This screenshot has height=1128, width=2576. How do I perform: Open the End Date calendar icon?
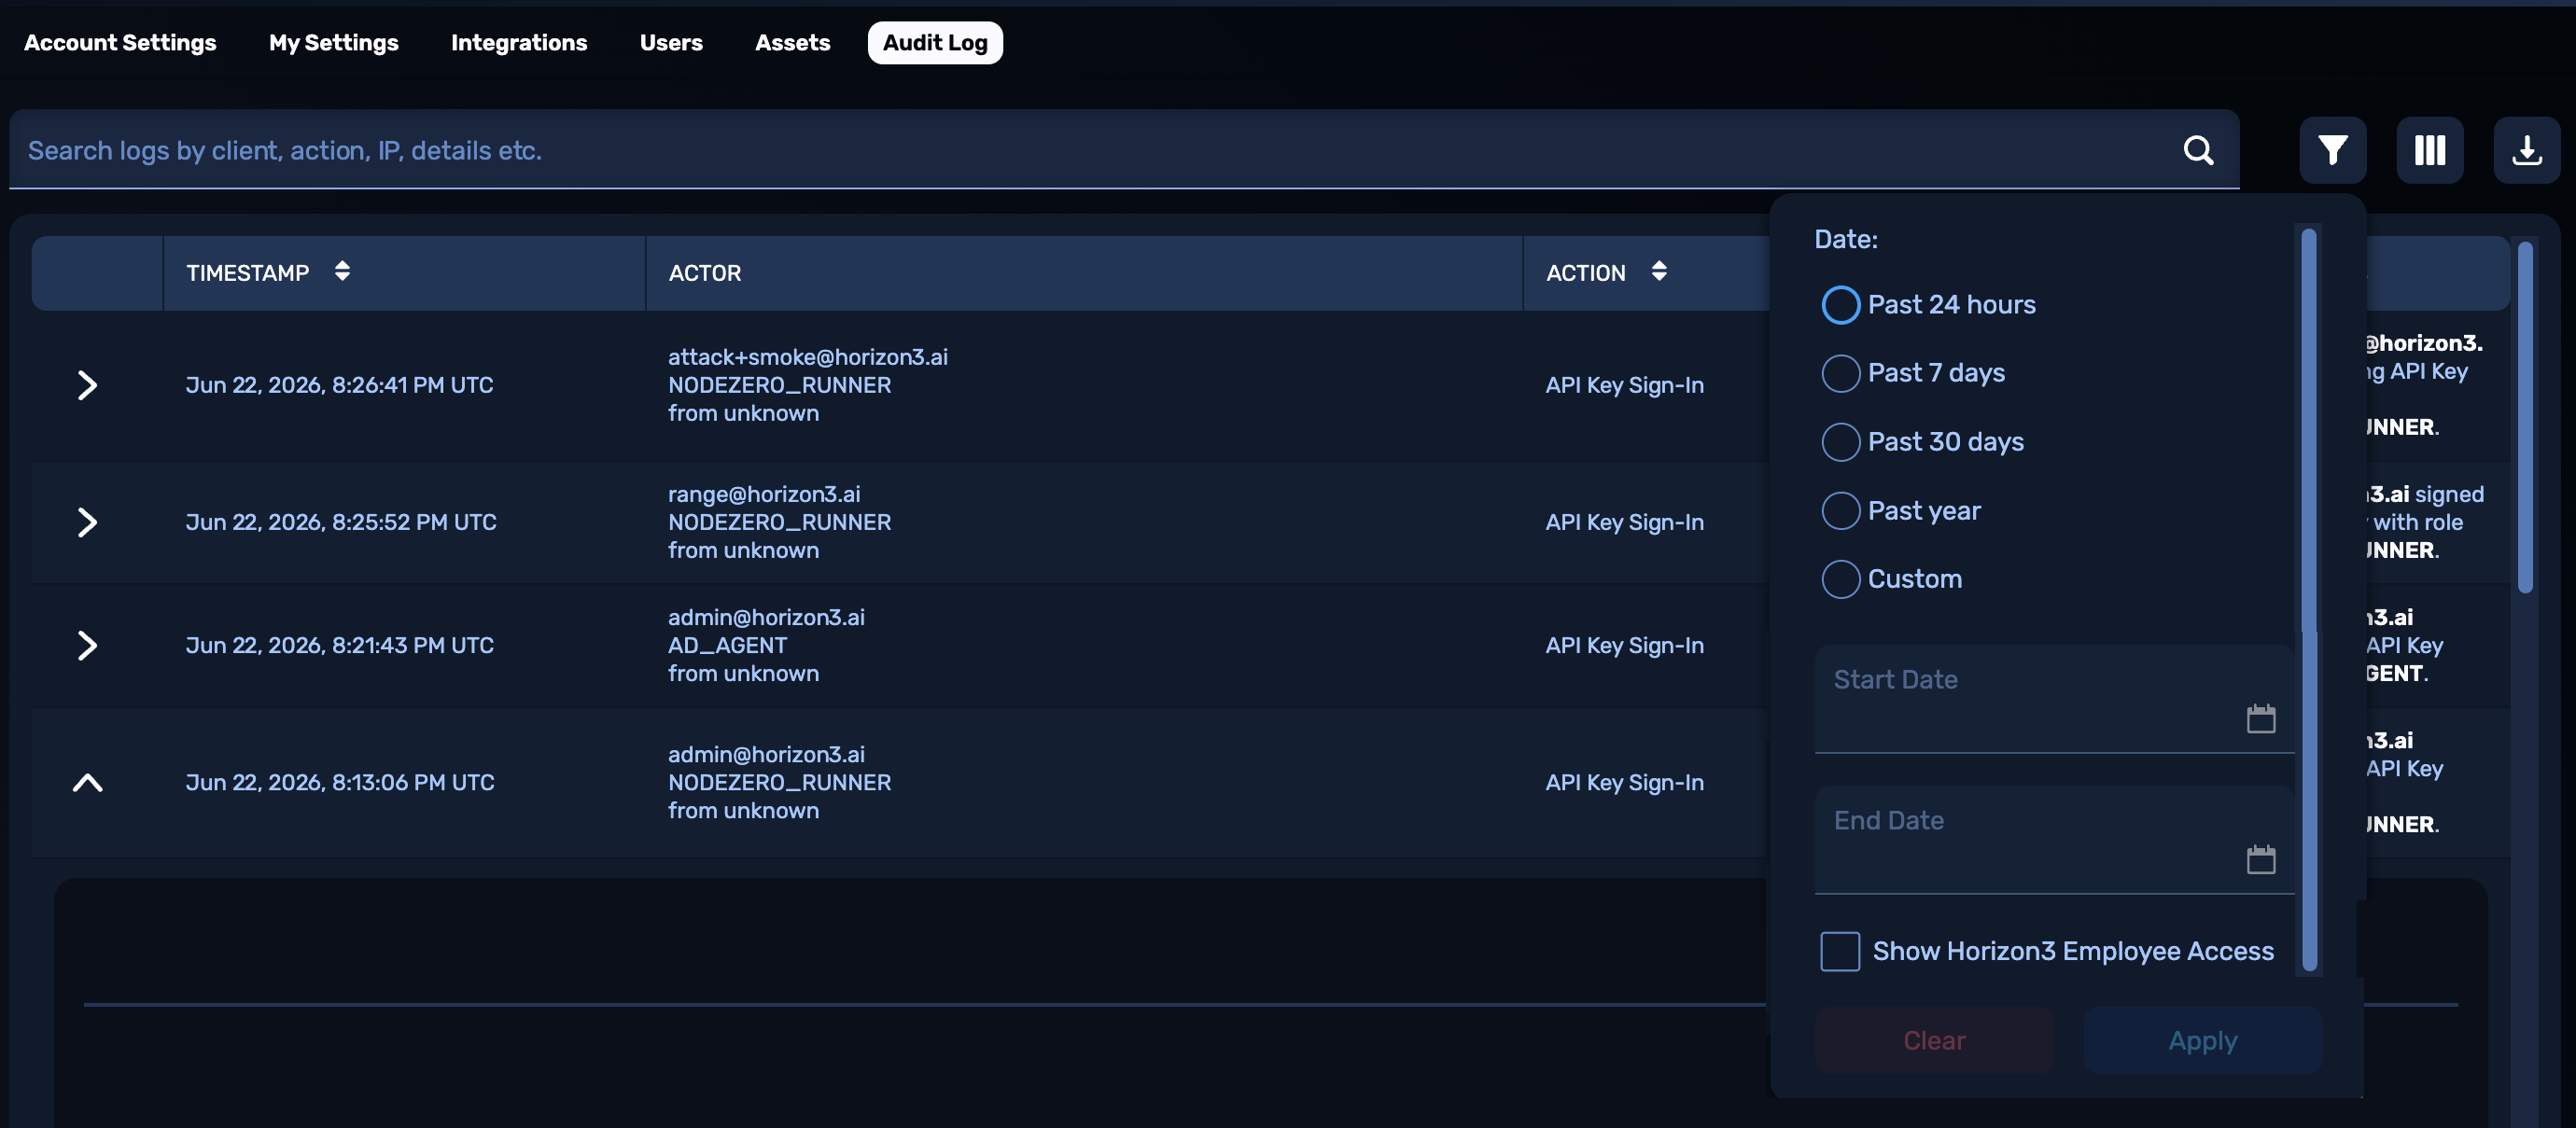point(2261,859)
